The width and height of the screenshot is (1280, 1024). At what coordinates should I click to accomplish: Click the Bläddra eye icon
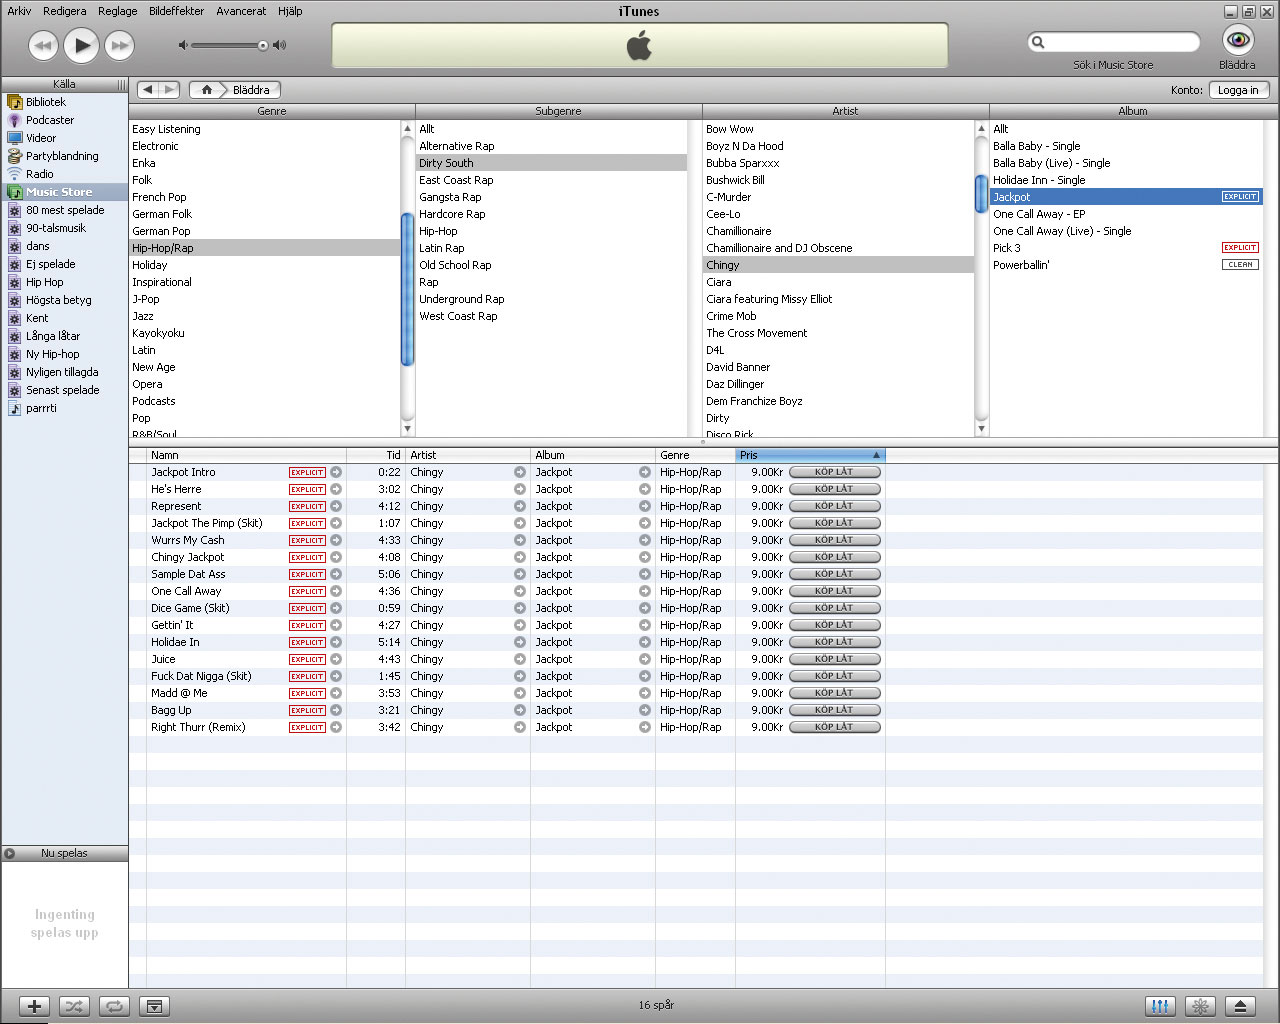(x=1238, y=40)
